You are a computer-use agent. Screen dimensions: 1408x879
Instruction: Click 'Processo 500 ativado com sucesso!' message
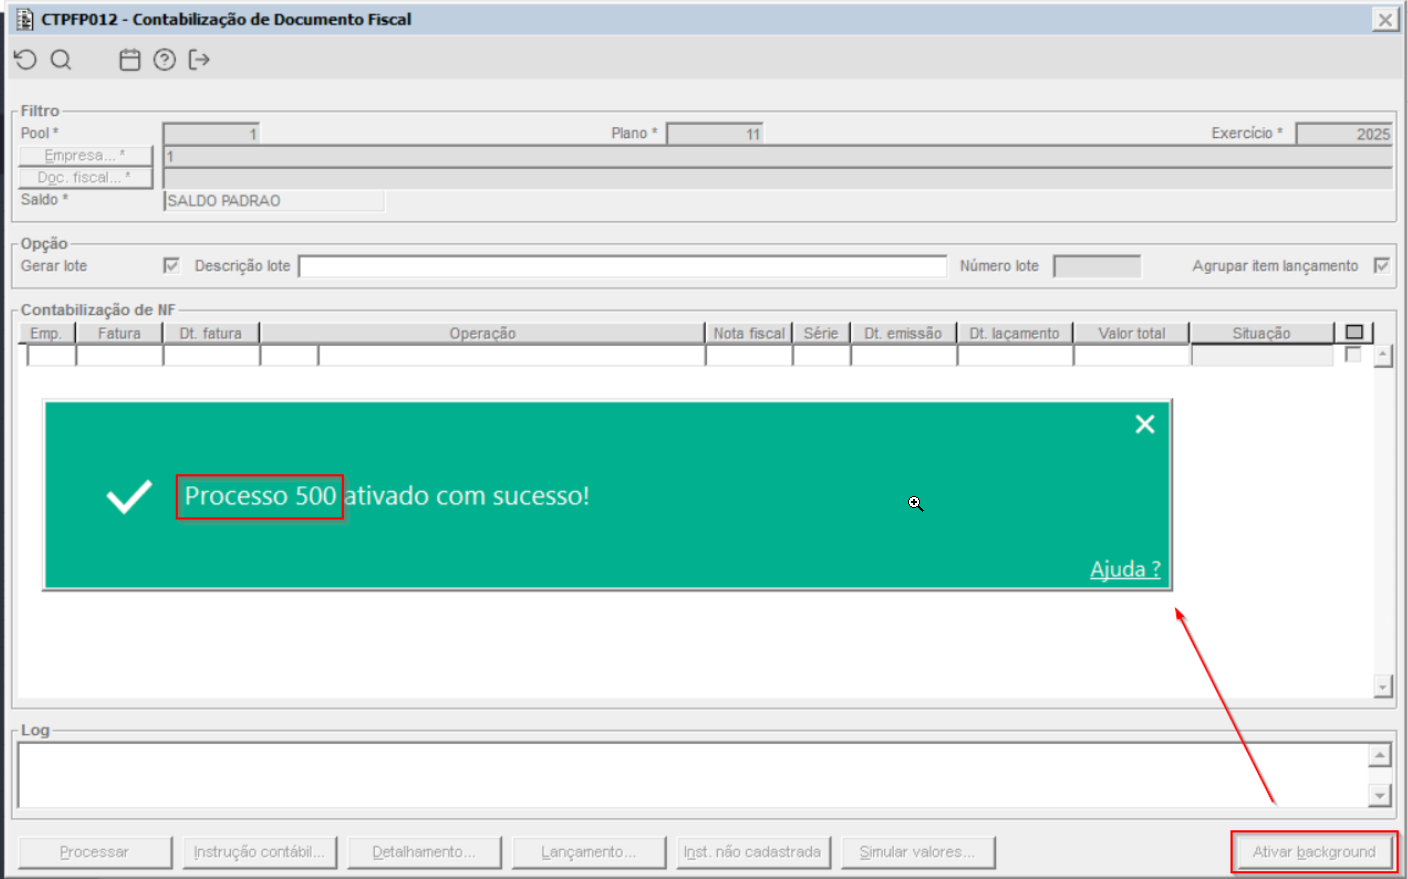point(387,496)
